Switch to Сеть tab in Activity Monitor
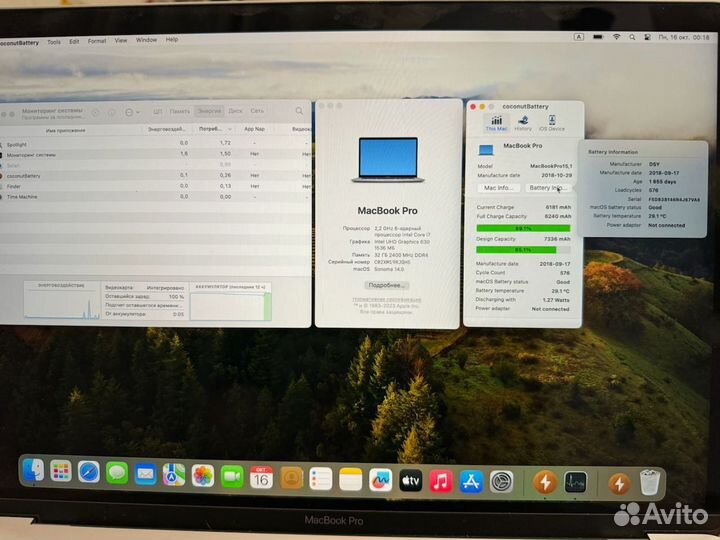The height and width of the screenshot is (540, 720). coord(257,111)
